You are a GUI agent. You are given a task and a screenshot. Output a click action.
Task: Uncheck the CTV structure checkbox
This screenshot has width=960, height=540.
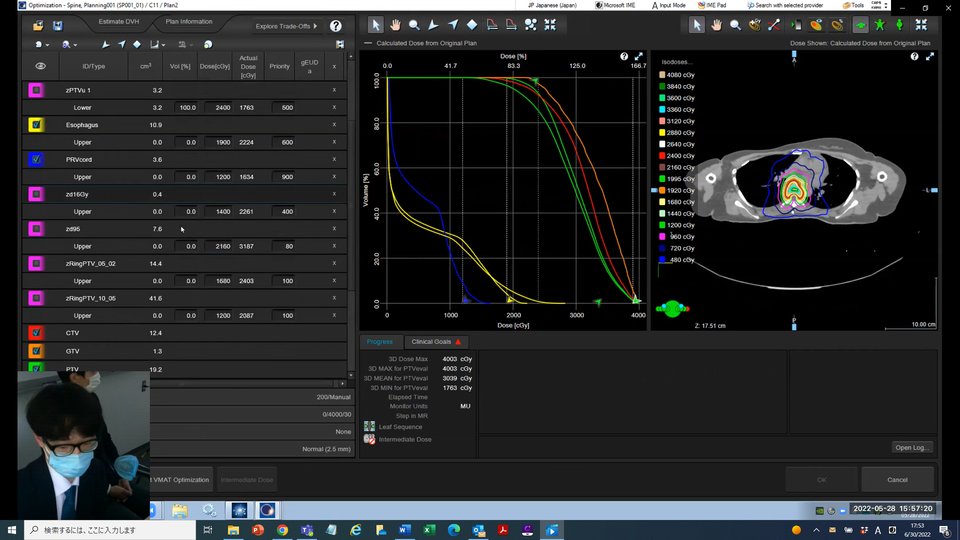pyautogui.click(x=36, y=333)
